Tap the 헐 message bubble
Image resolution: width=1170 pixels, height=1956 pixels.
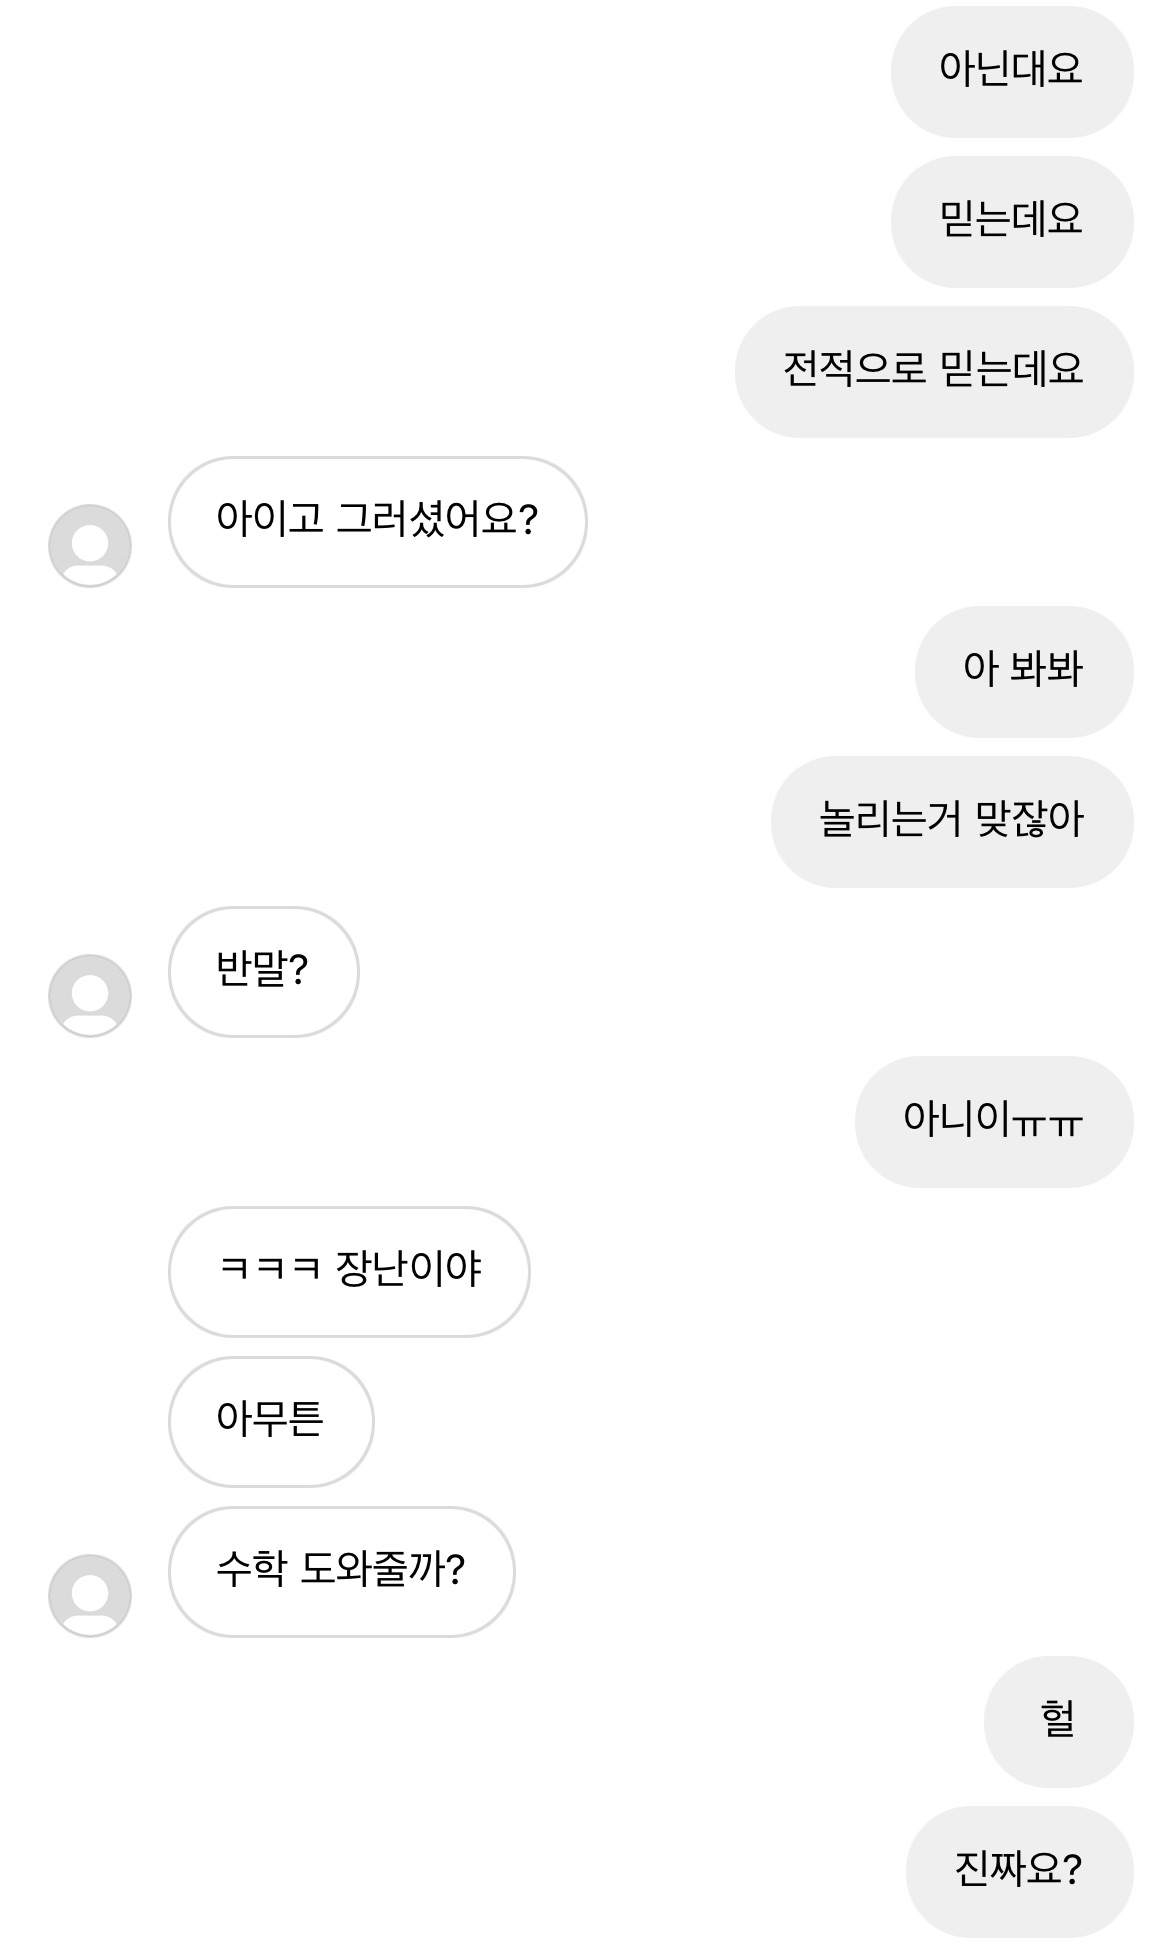coord(1058,1721)
